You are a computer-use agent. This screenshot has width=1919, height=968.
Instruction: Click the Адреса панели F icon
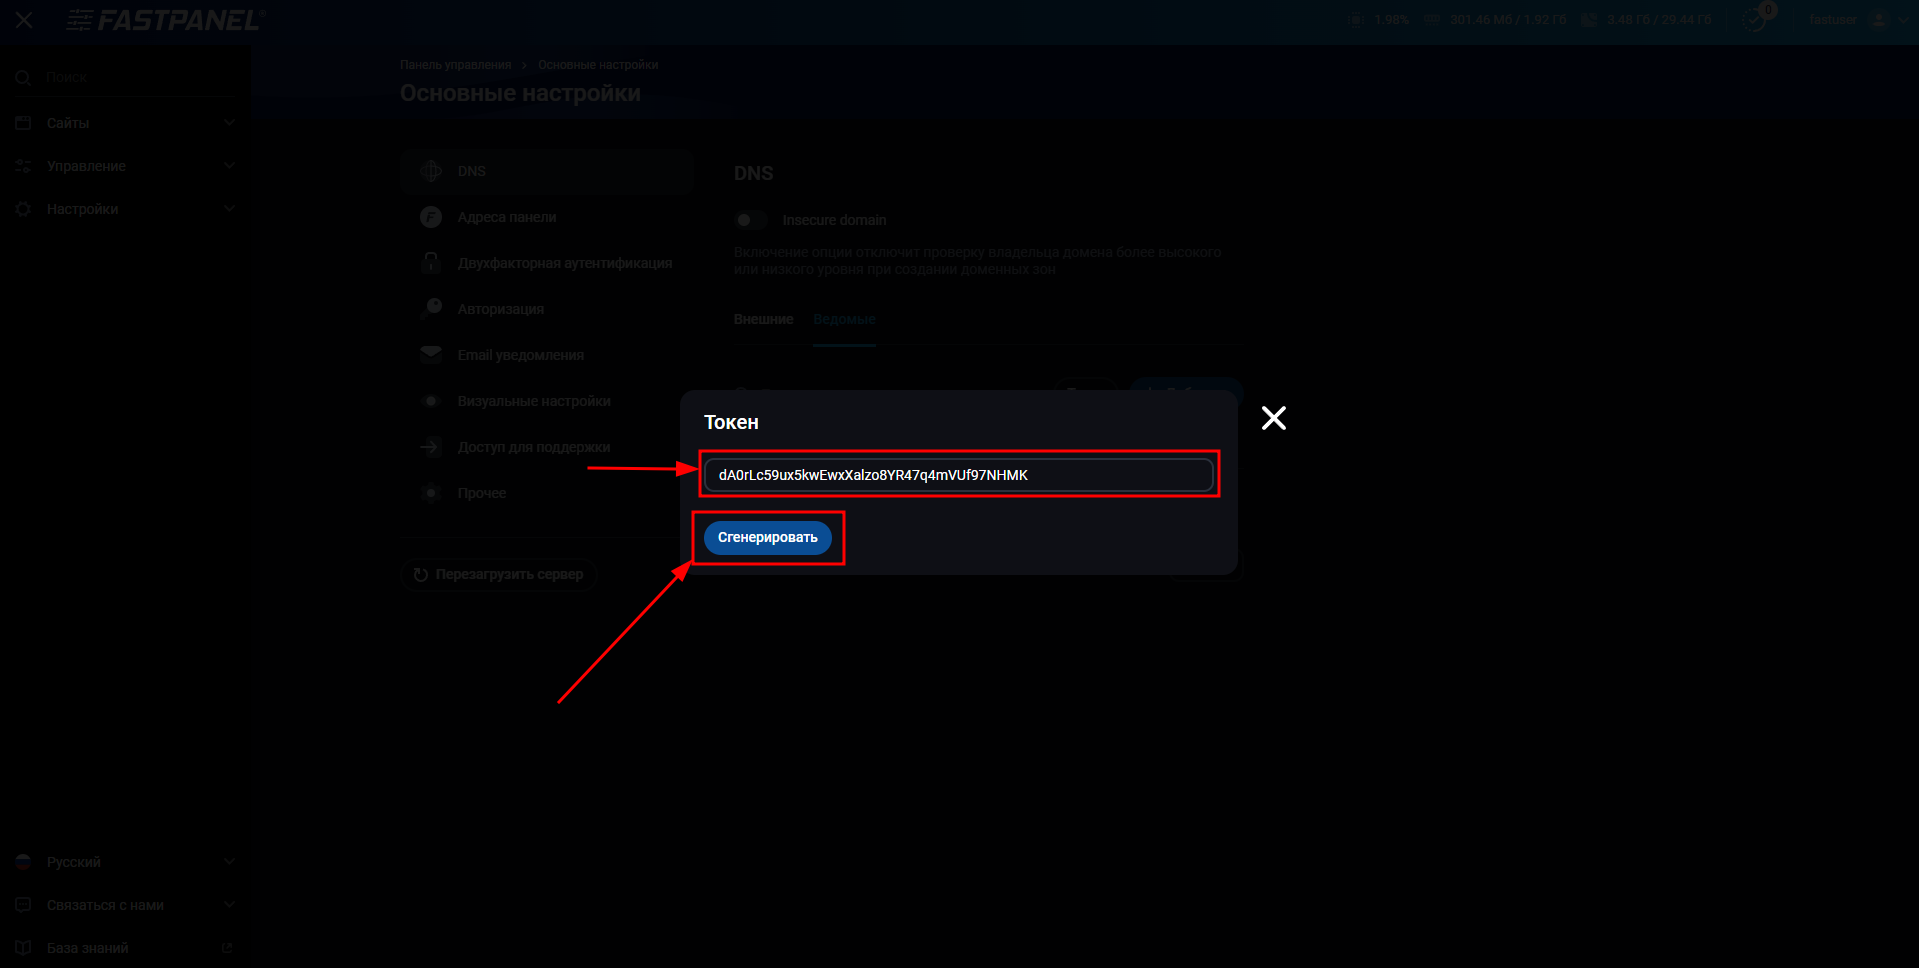(431, 217)
